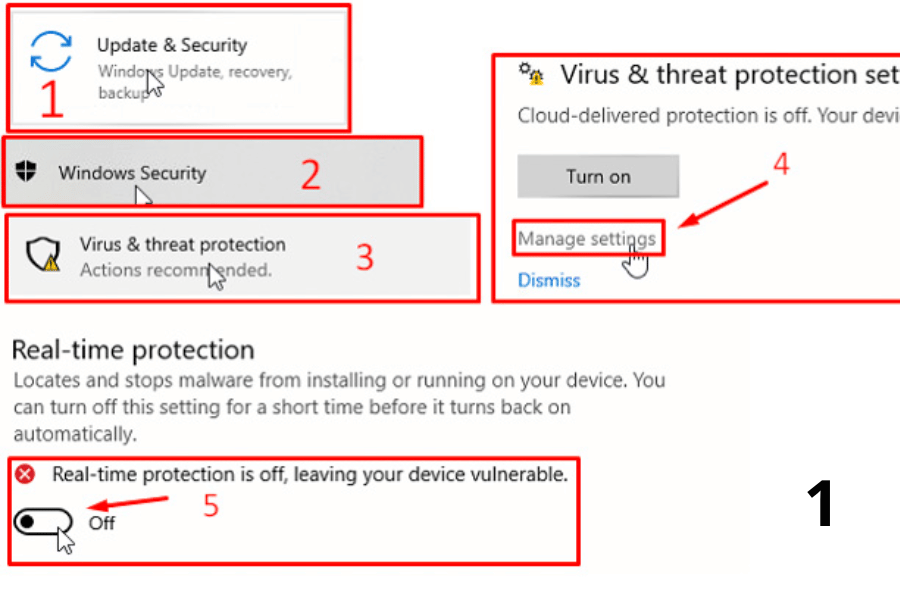The image size is (900, 600).
Task: Click the Update & Security sync arrows icon
Action: (x=51, y=51)
